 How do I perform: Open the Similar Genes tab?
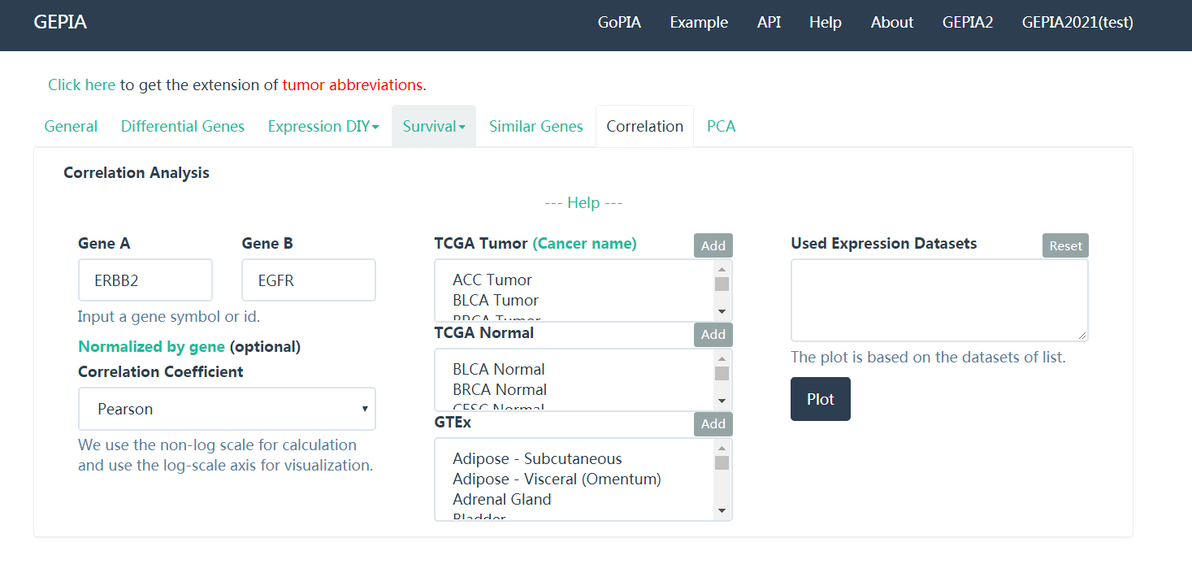pos(536,126)
